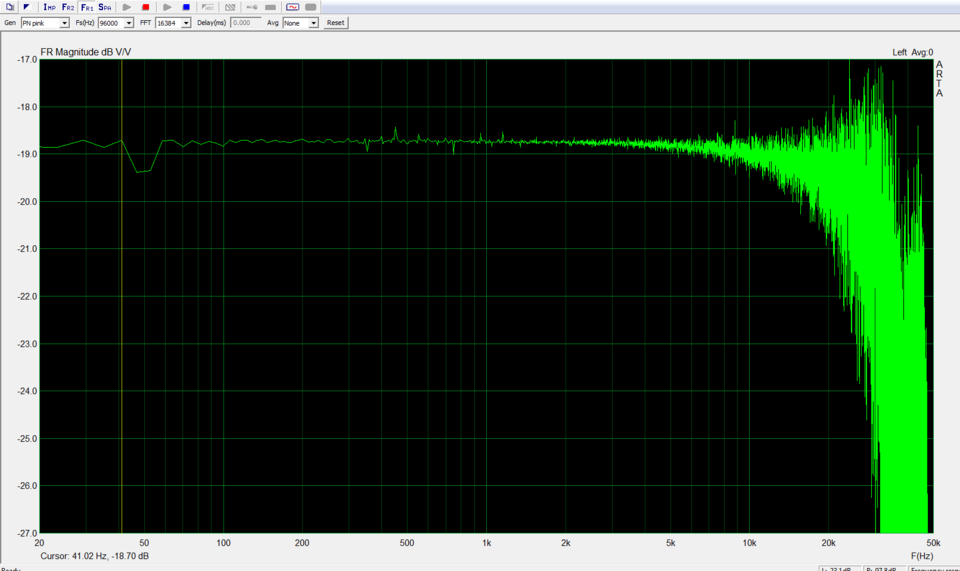Open the Avg averaging dropdown
Screen dimensions: 960x571
tap(313, 23)
